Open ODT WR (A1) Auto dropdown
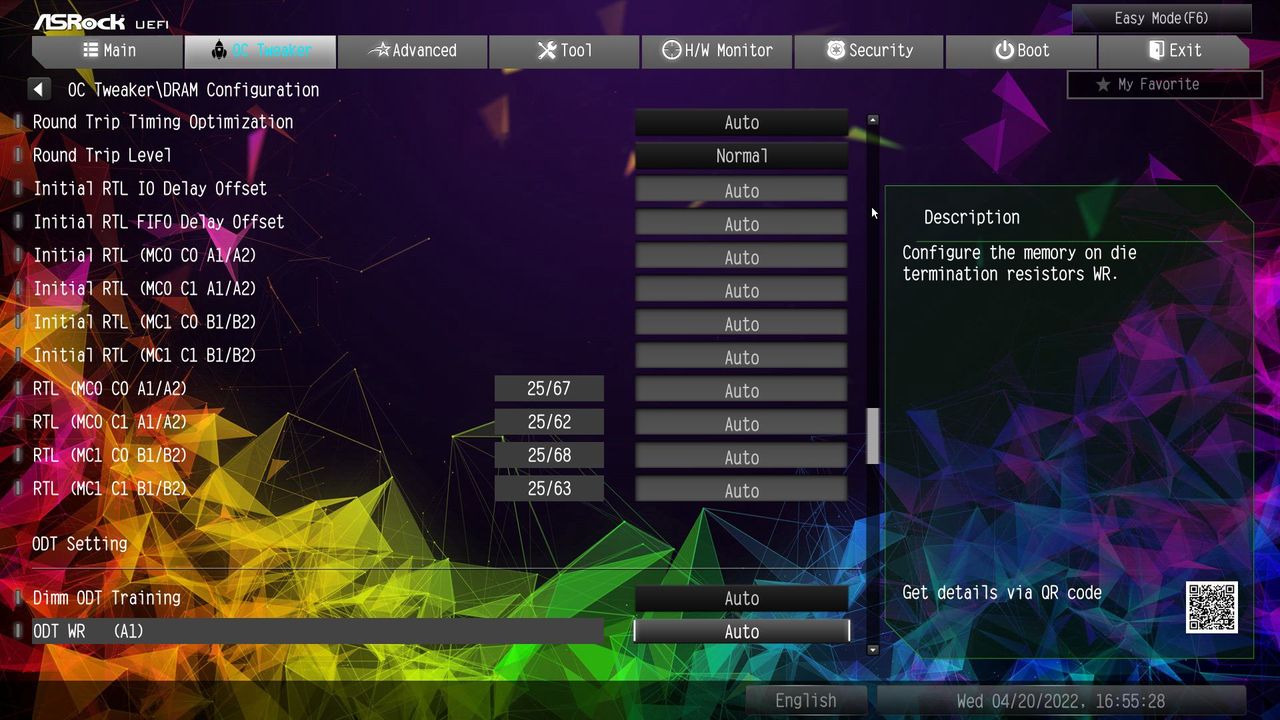This screenshot has height=720, width=1280. (741, 631)
